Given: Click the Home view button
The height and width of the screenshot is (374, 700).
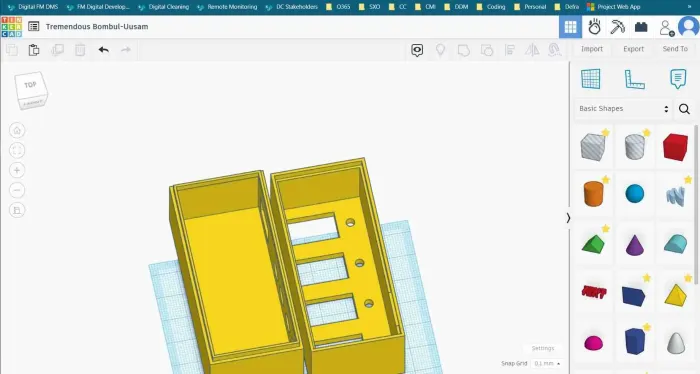Looking at the screenshot, I should tap(17, 130).
